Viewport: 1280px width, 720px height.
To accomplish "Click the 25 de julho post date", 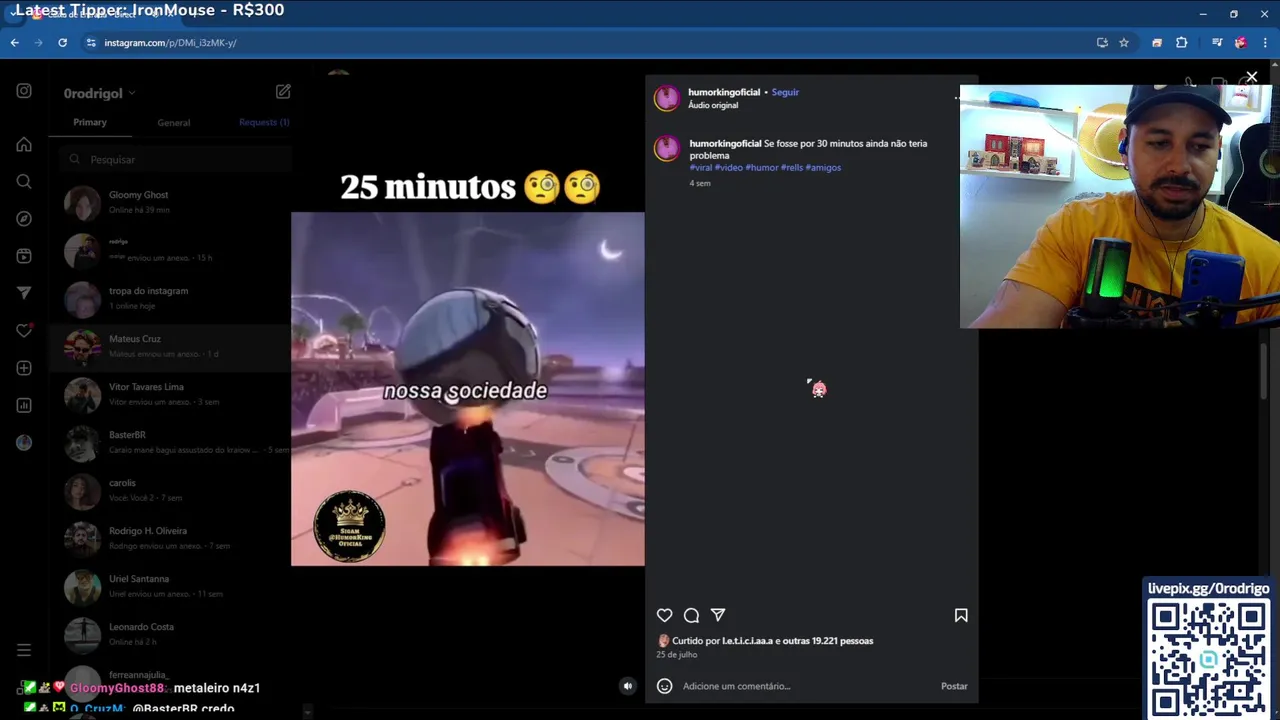I will (676, 655).
